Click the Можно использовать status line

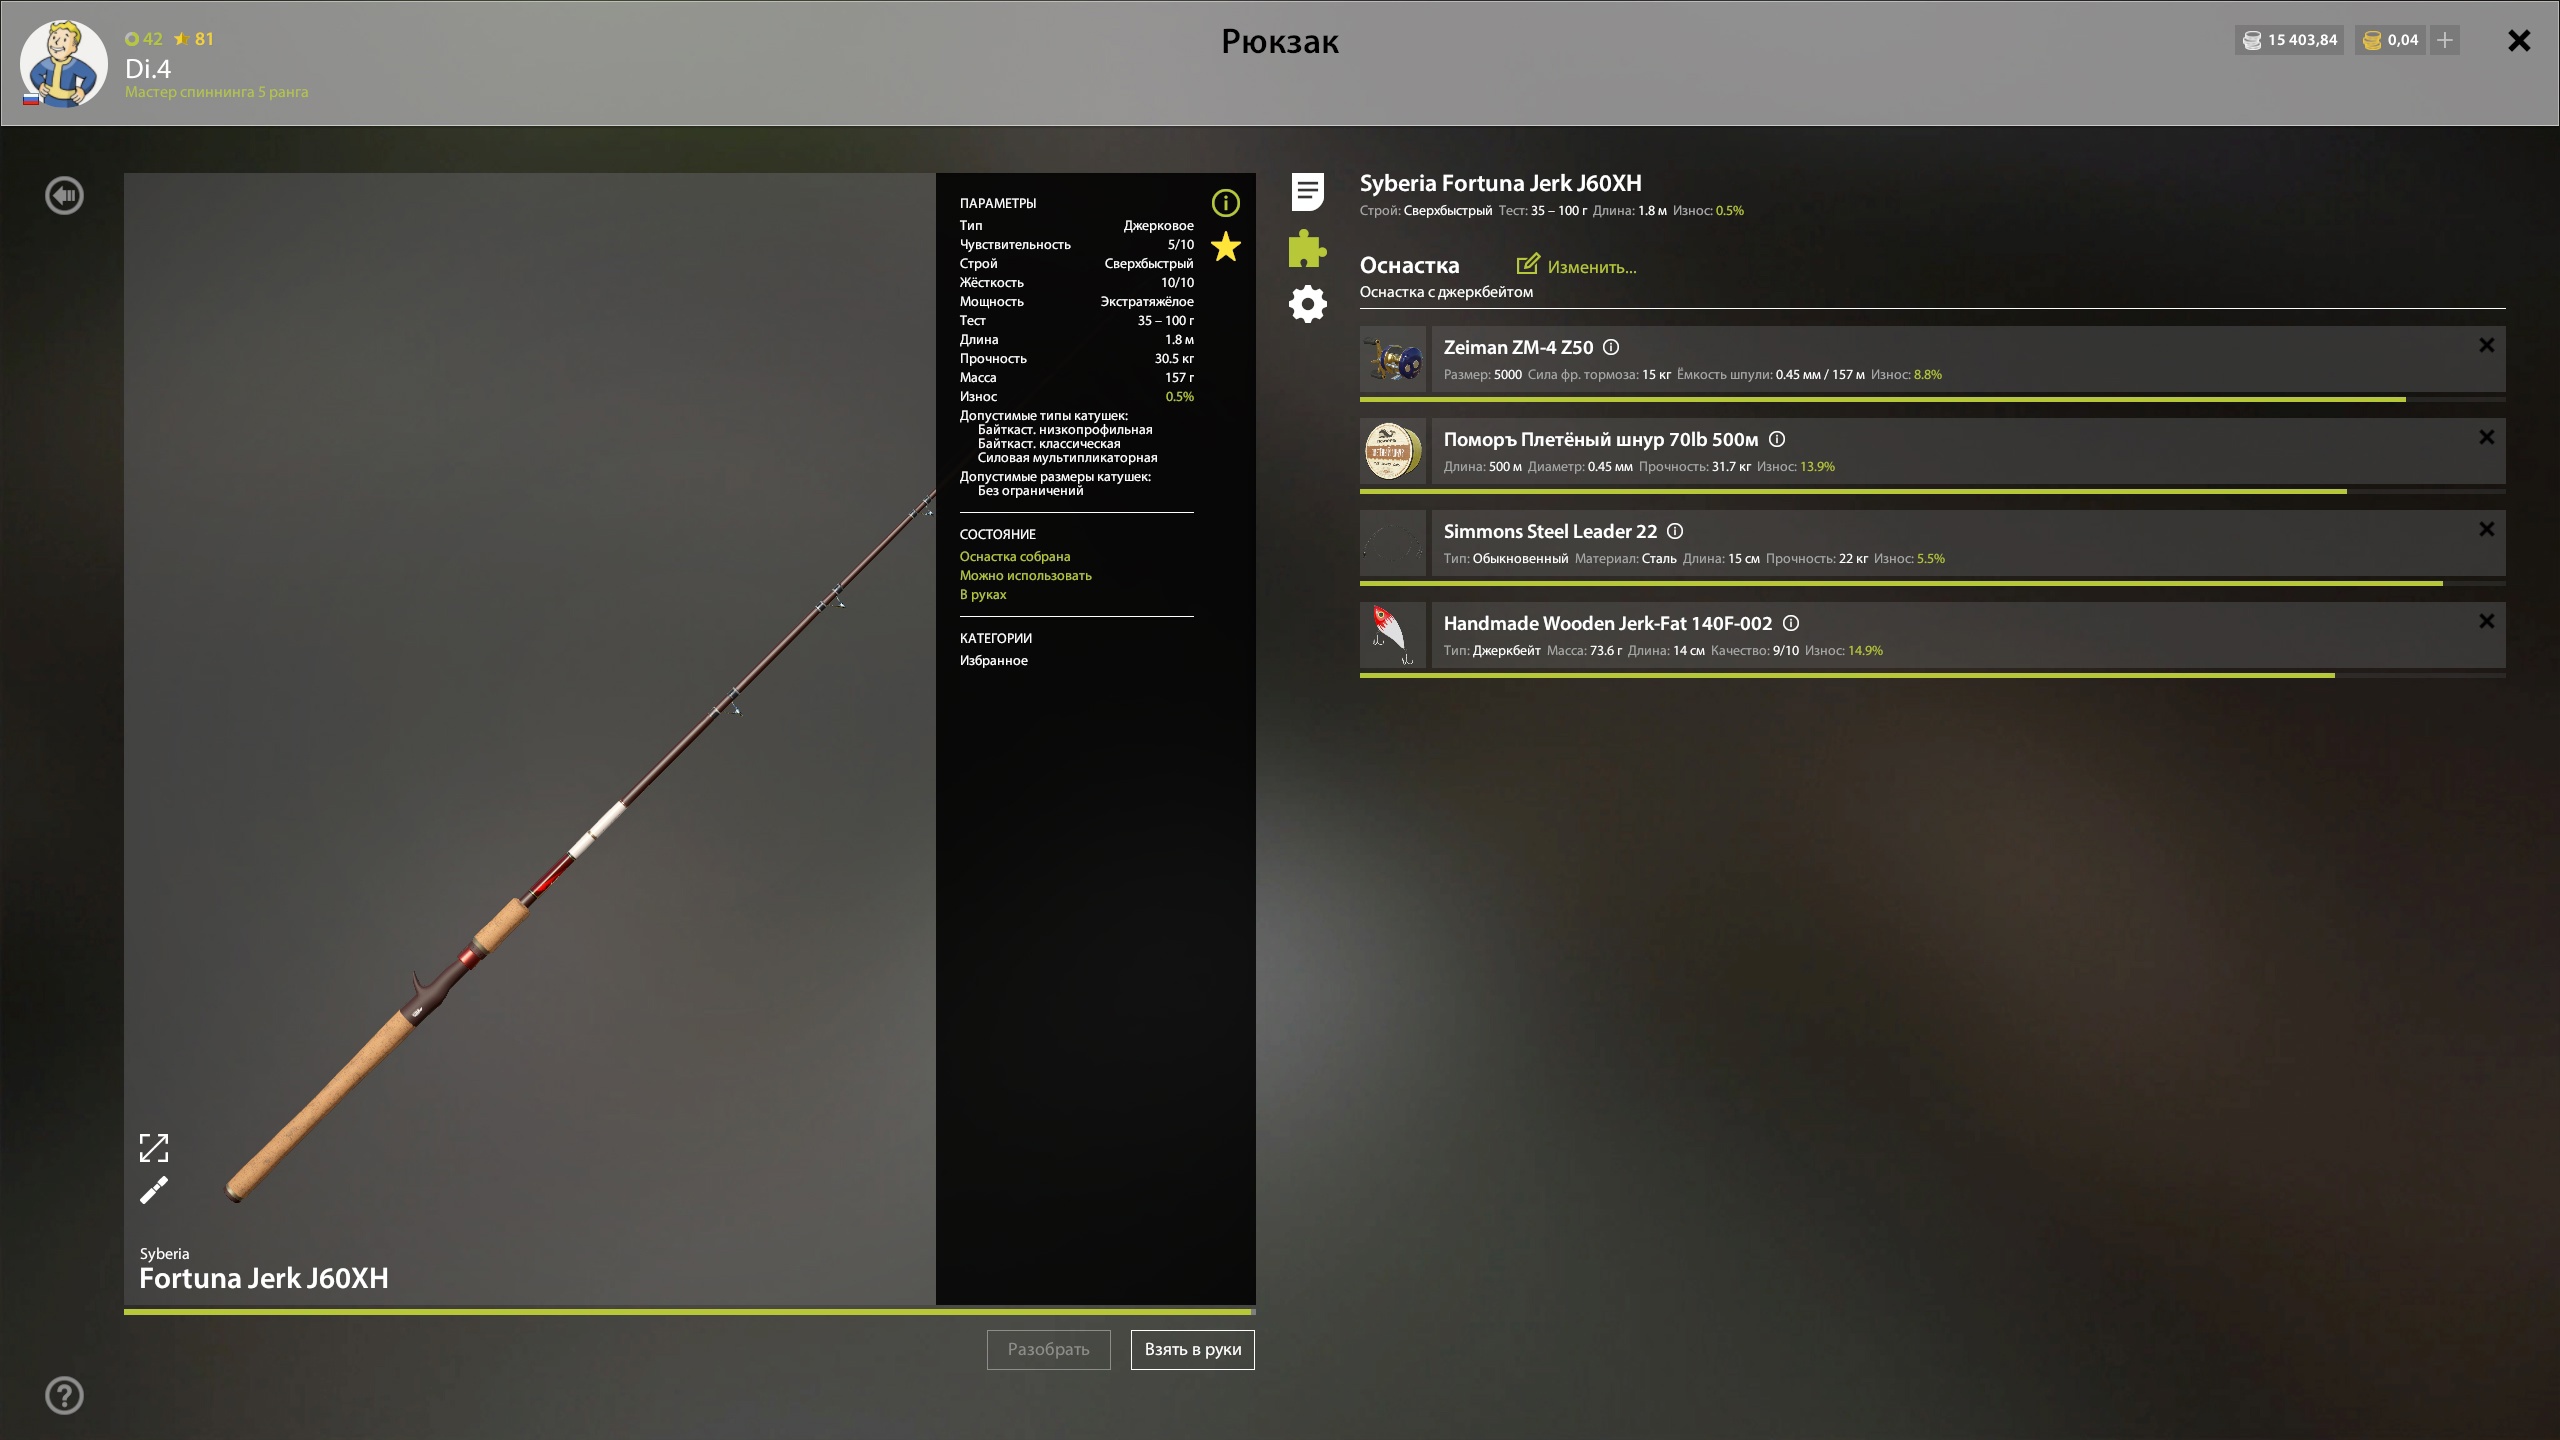[1025, 575]
